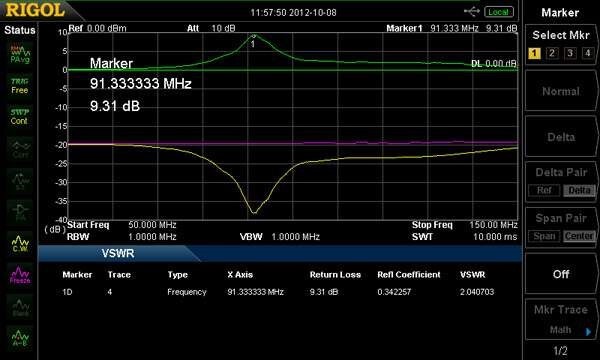Open the Mkr Trace submenu arrow
Viewport: 600px width, 360px height.
(589, 331)
